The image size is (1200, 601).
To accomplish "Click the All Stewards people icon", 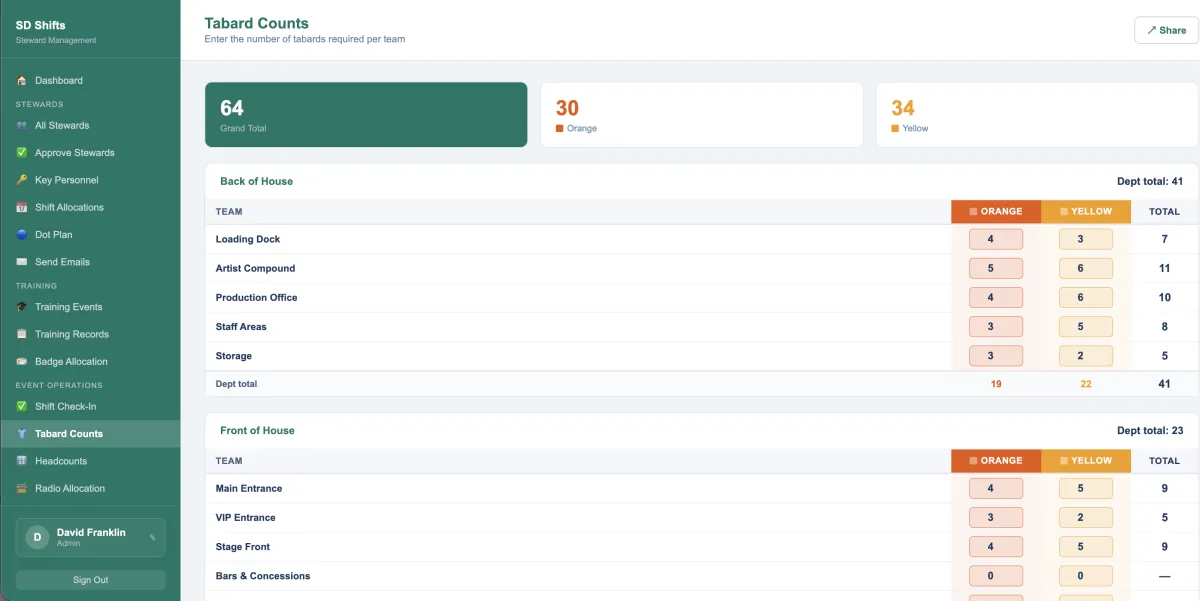I will click(22, 125).
